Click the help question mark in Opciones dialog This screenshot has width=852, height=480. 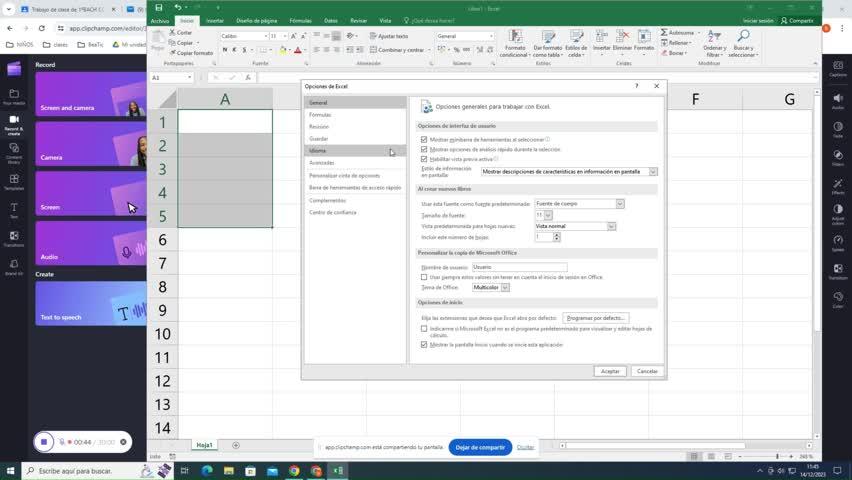pyautogui.click(x=637, y=86)
